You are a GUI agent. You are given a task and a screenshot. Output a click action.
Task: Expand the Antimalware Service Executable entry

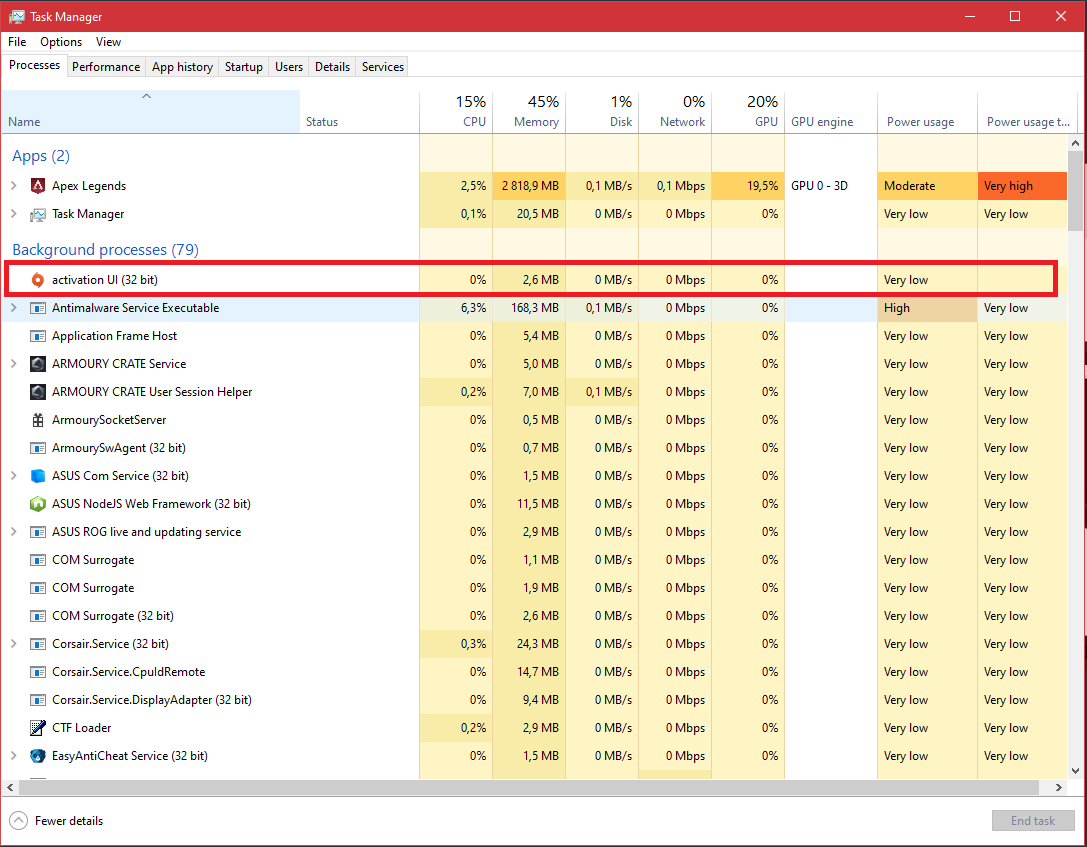click(14, 308)
